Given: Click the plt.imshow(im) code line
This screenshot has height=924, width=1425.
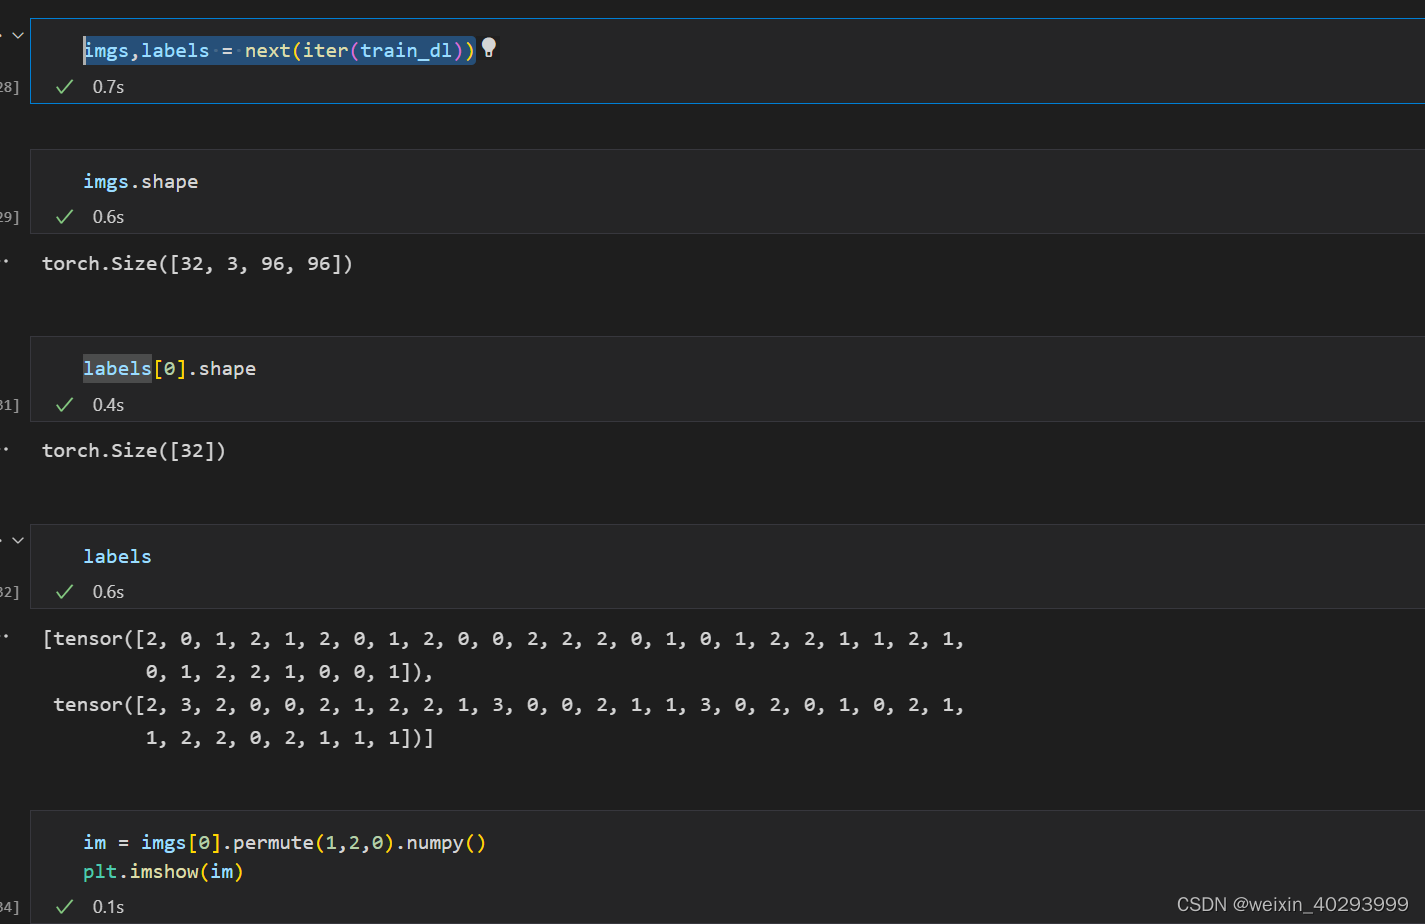Looking at the screenshot, I should click(163, 871).
